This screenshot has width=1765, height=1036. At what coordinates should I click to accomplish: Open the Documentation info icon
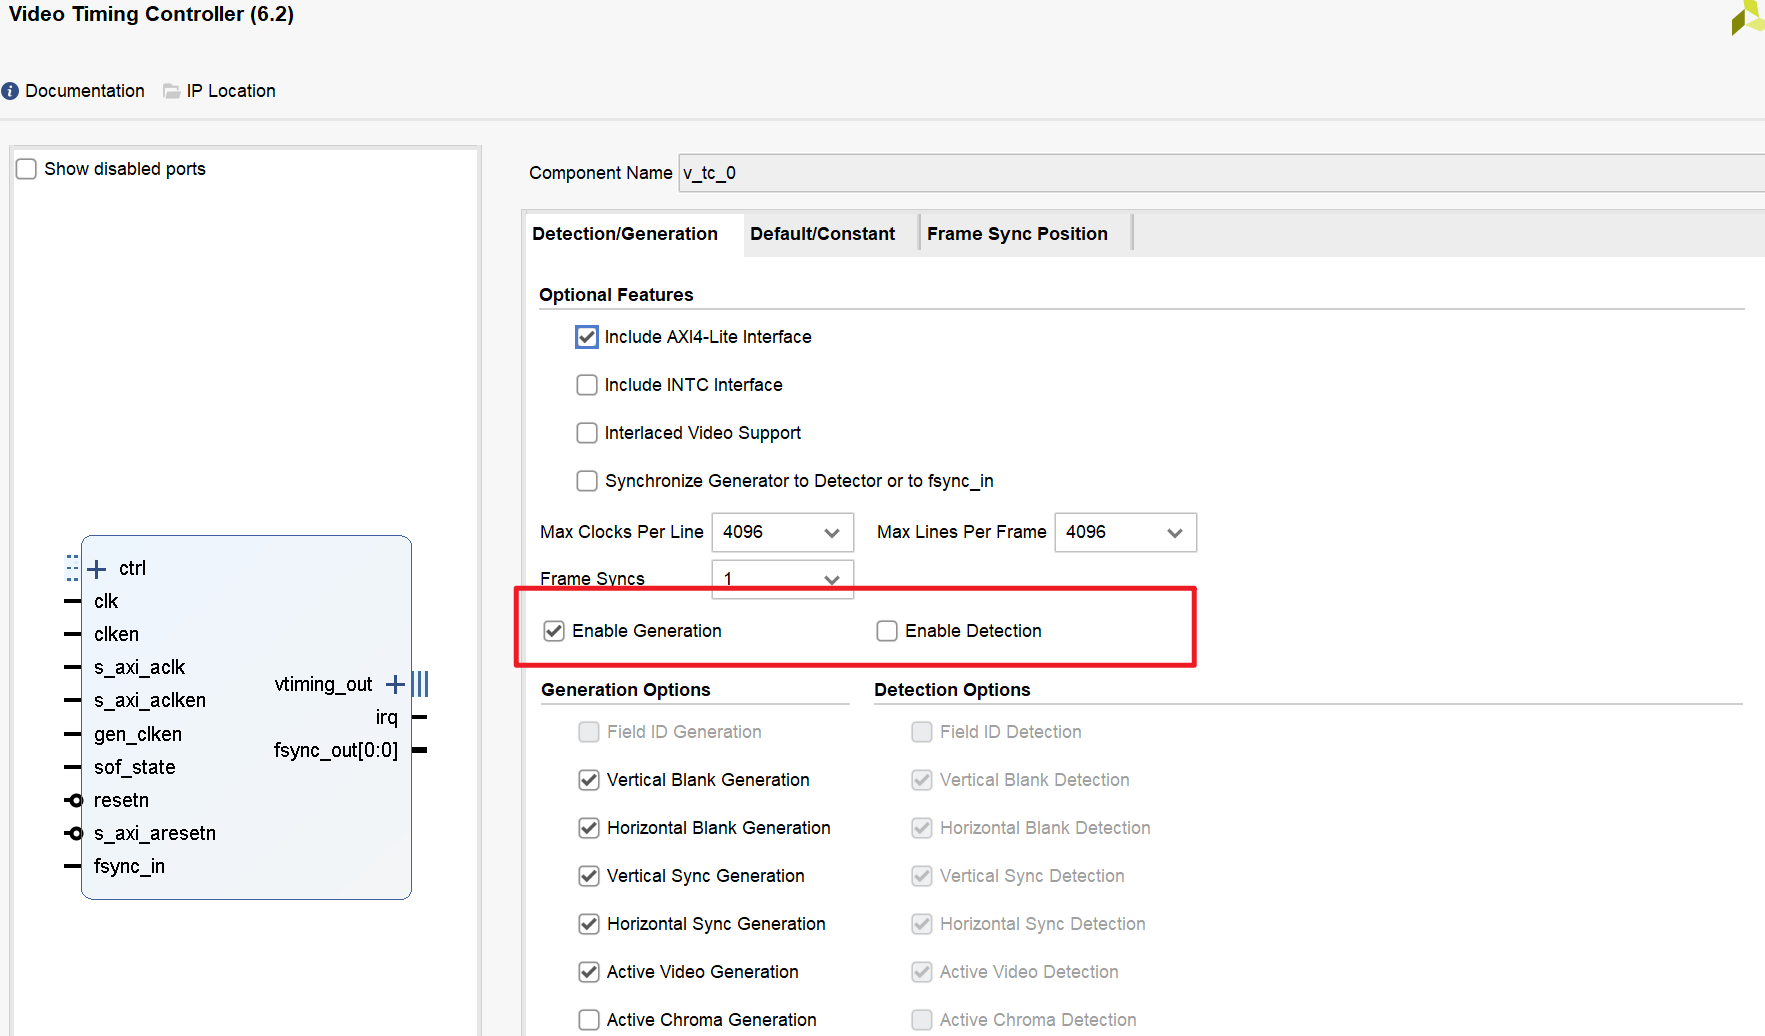coord(10,91)
